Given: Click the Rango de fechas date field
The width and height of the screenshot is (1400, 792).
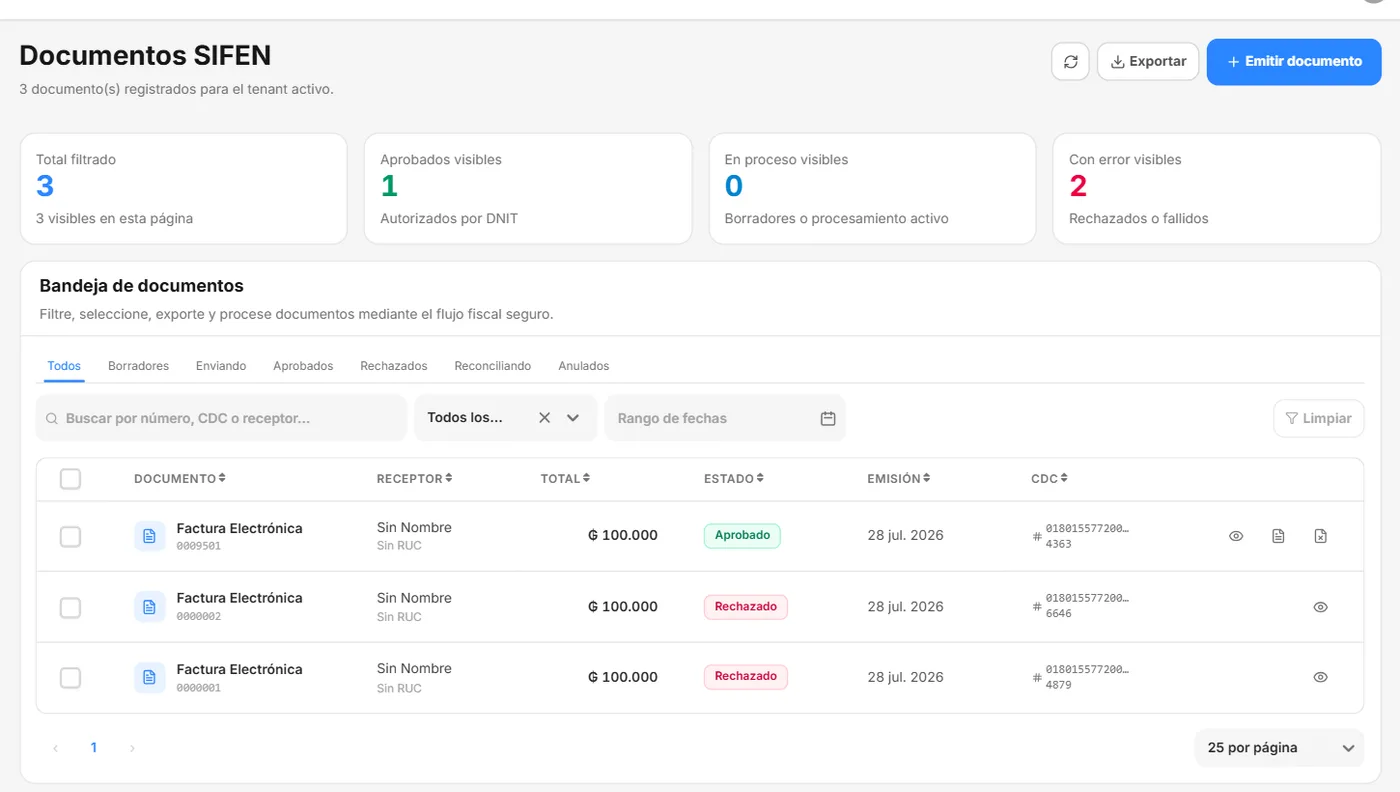Looking at the screenshot, I should pos(725,418).
